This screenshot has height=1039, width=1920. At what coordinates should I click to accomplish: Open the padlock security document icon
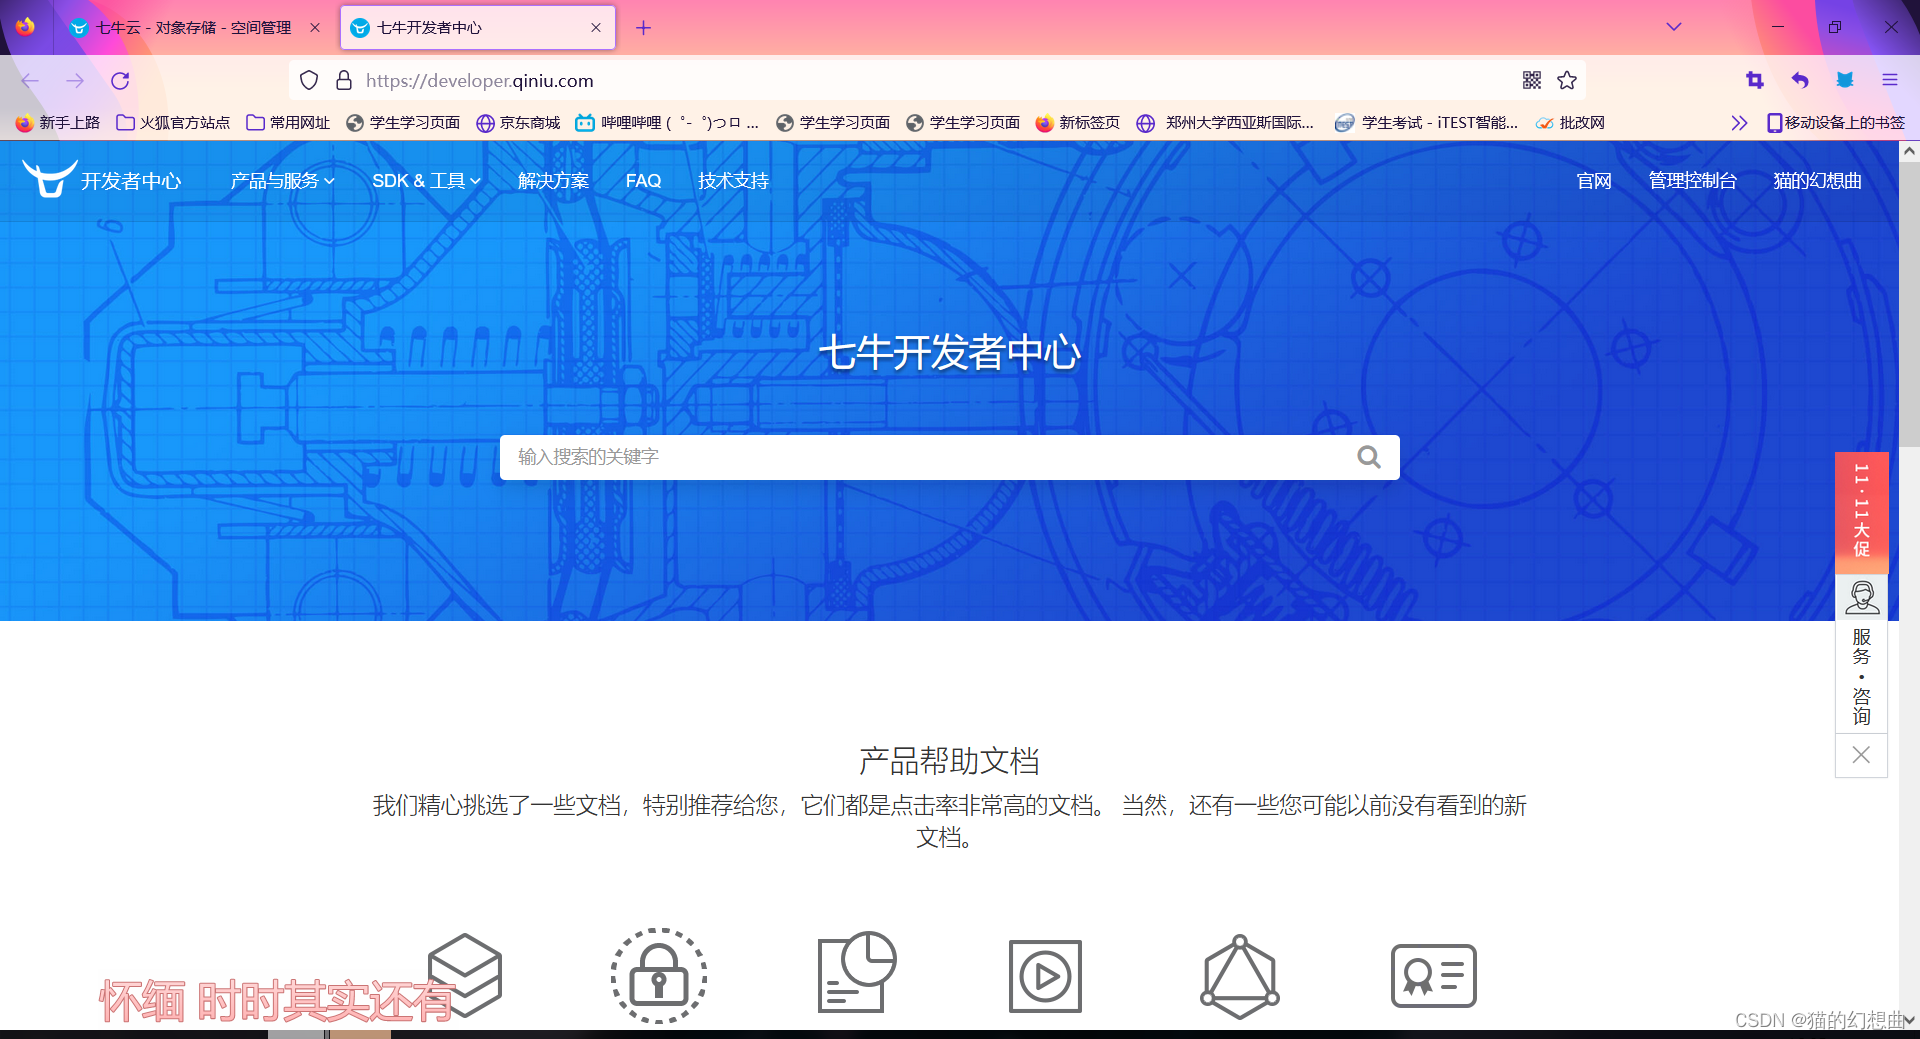659,975
